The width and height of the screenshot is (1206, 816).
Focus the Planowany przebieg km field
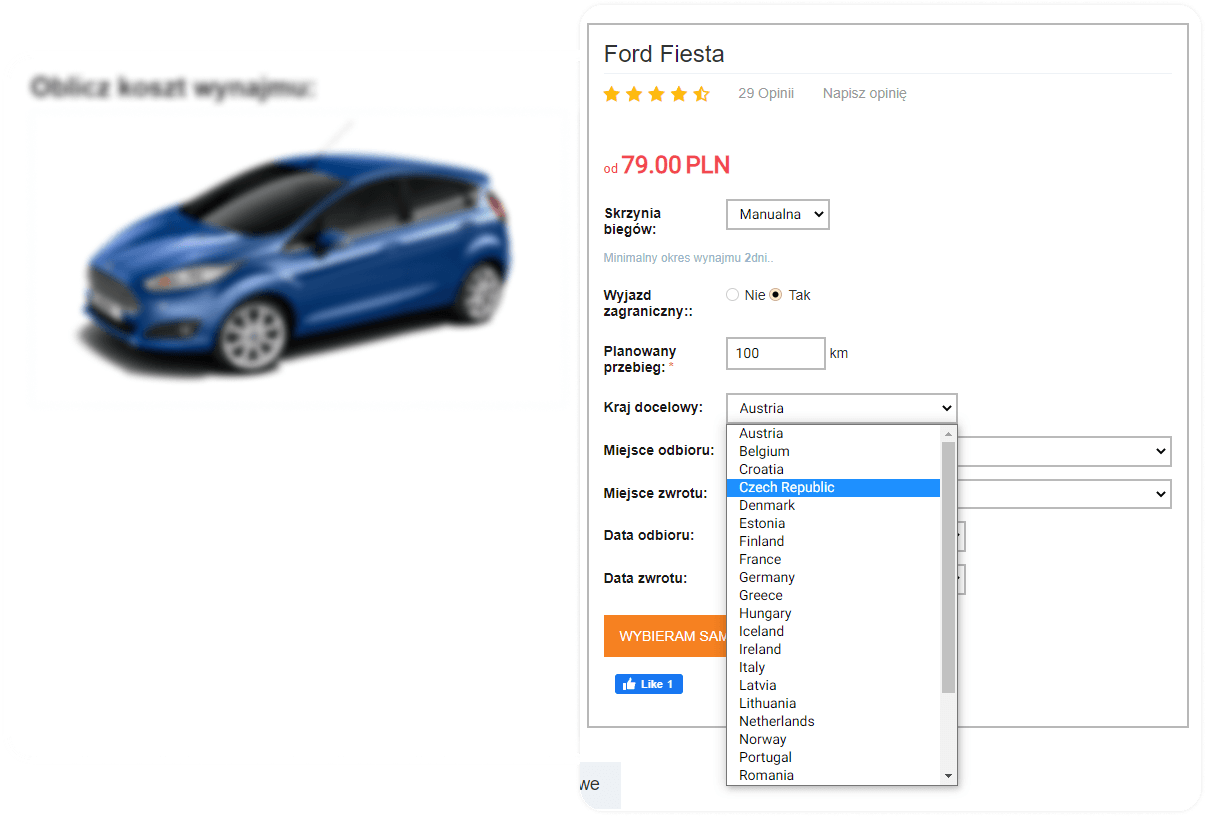(x=776, y=353)
